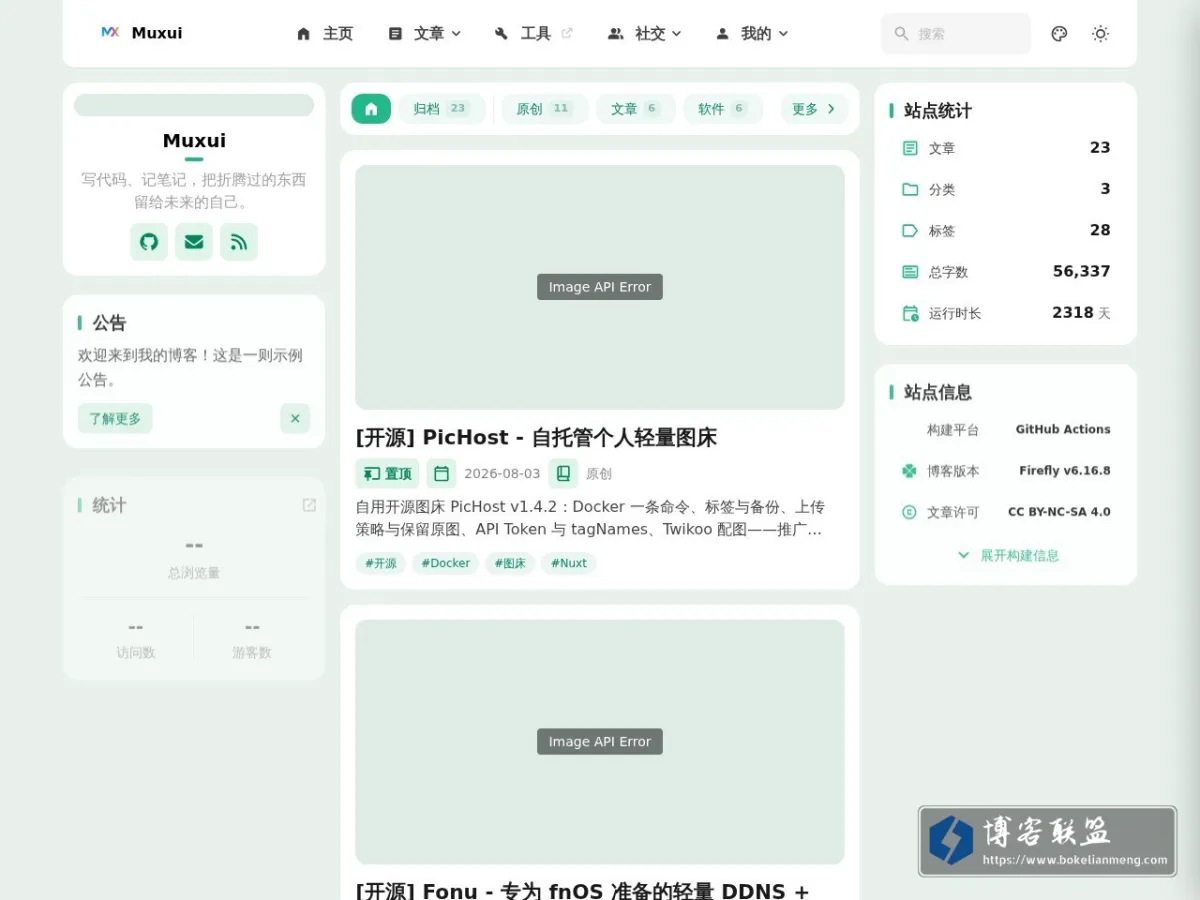The height and width of the screenshot is (900, 1200).
Task: Click the 2318 天 uptime value
Action: (1081, 313)
